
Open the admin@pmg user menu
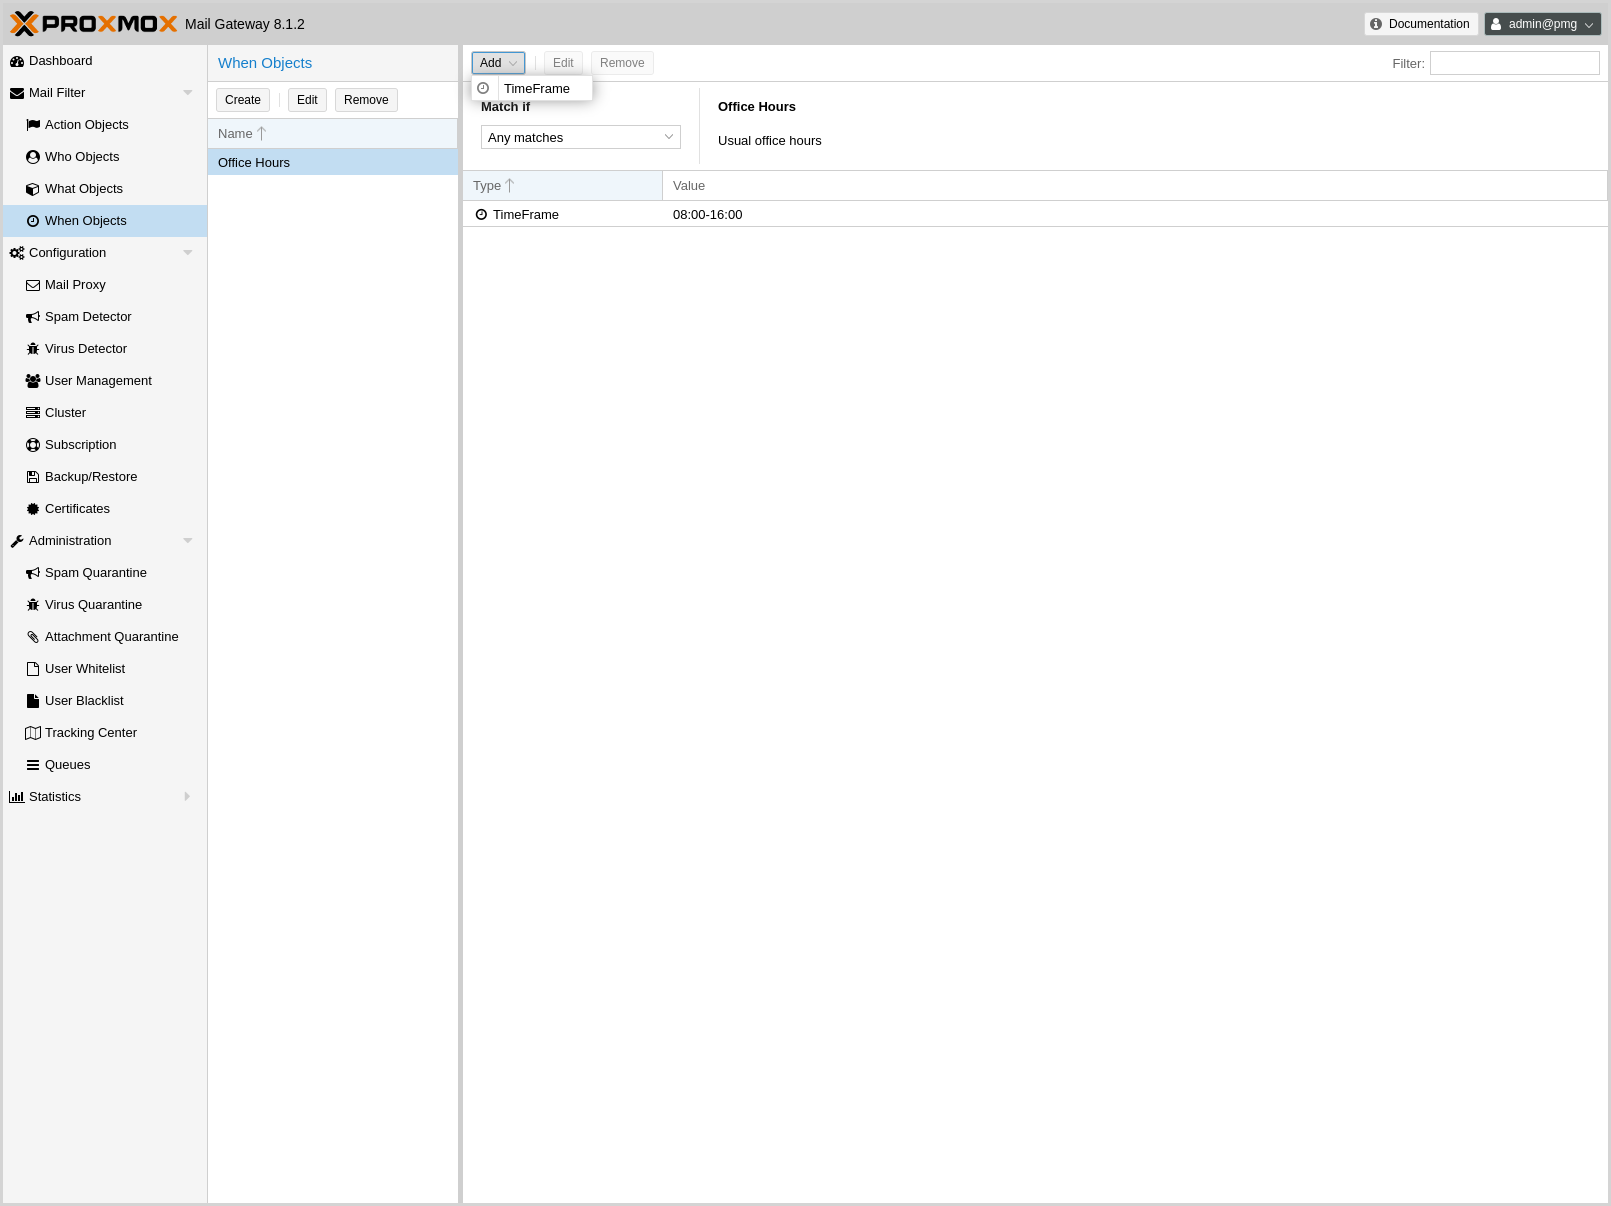tap(1542, 24)
